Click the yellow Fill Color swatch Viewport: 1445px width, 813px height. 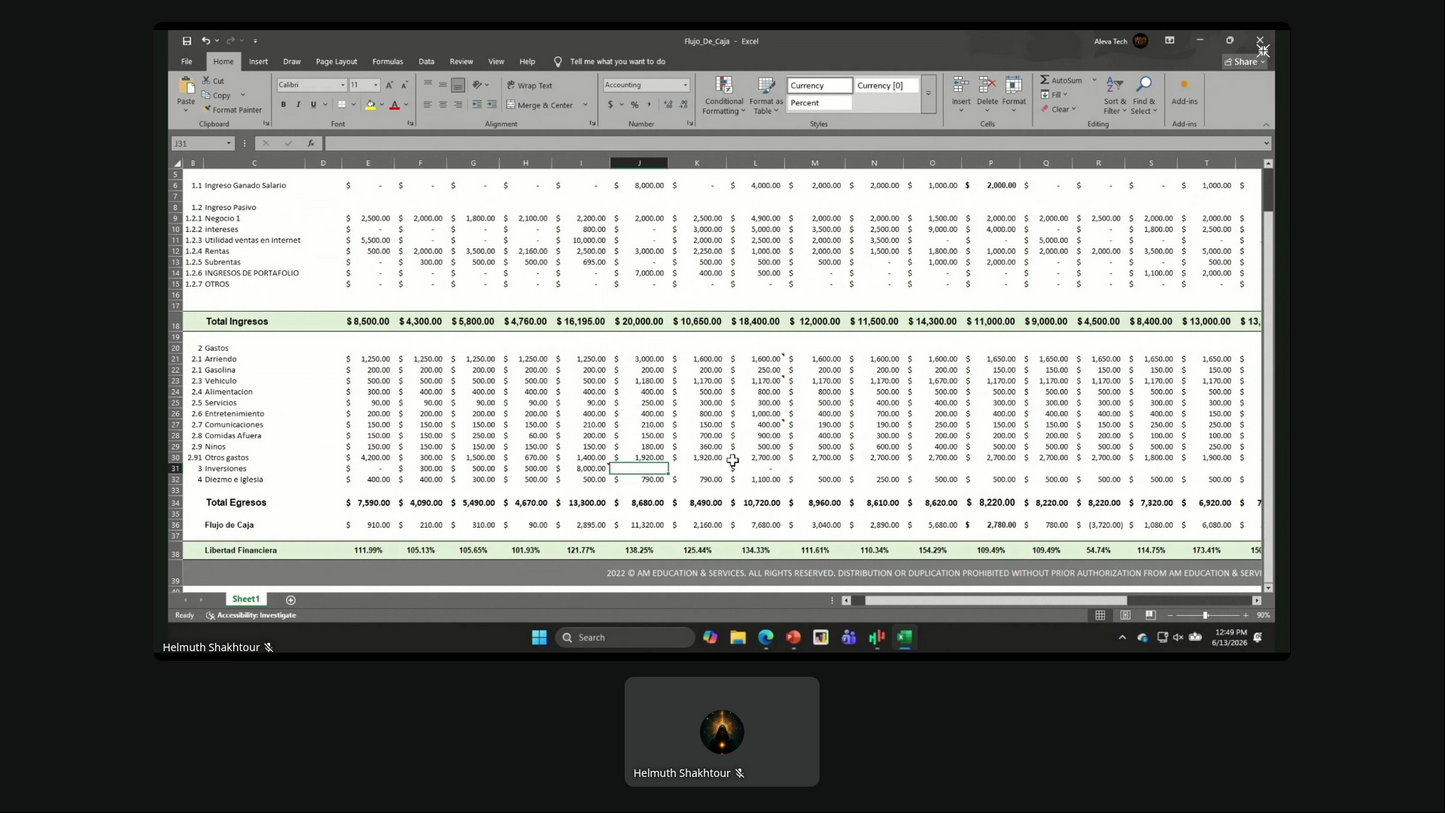(x=370, y=105)
